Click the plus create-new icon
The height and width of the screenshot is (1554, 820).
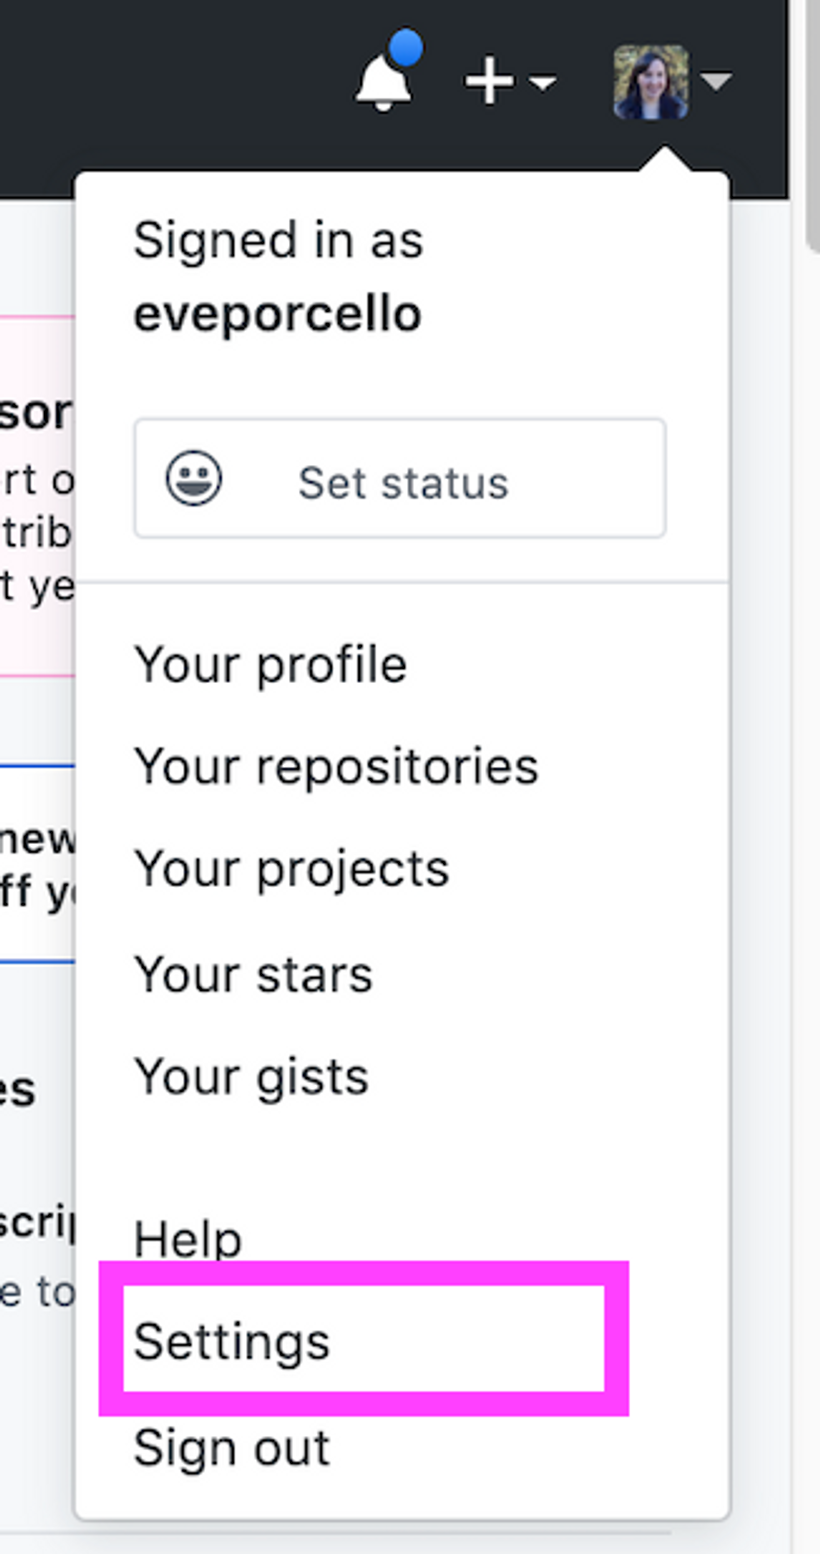click(489, 81)
